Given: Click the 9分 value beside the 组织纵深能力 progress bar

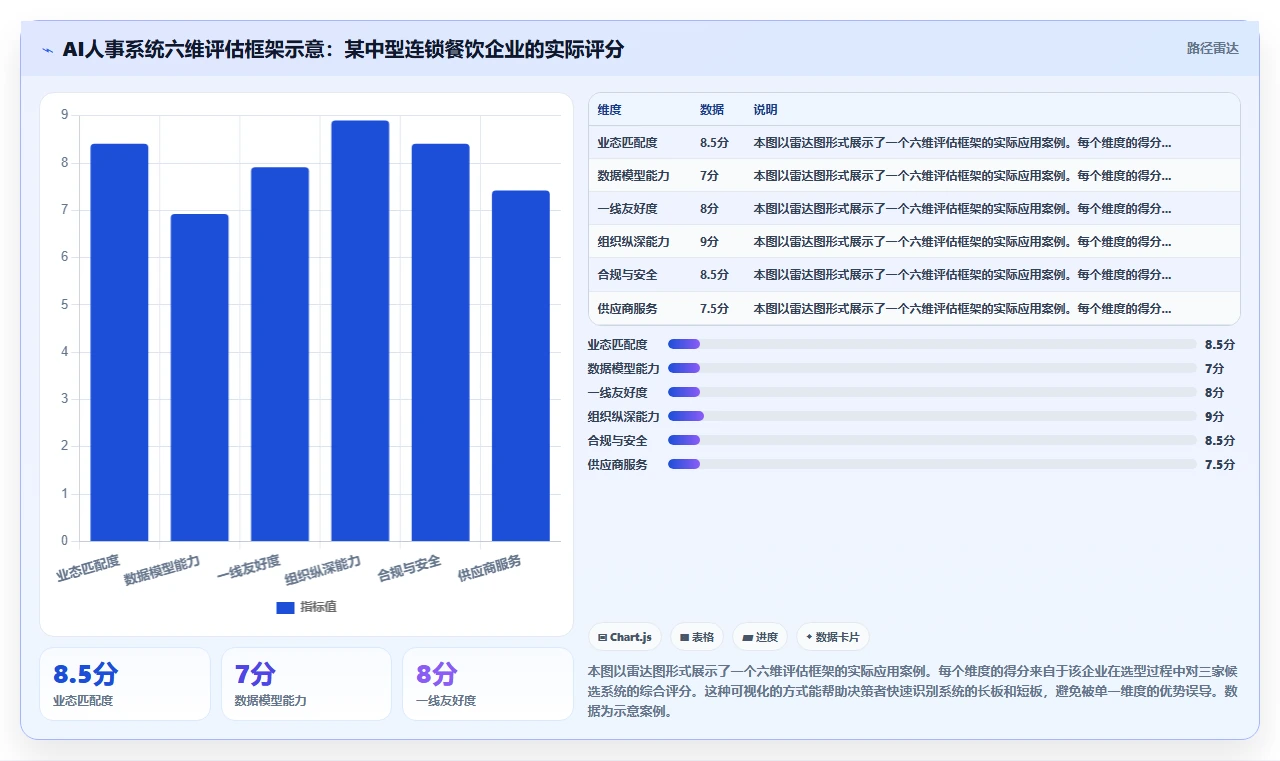Looking at the screenshot, I should point(1215,417).
